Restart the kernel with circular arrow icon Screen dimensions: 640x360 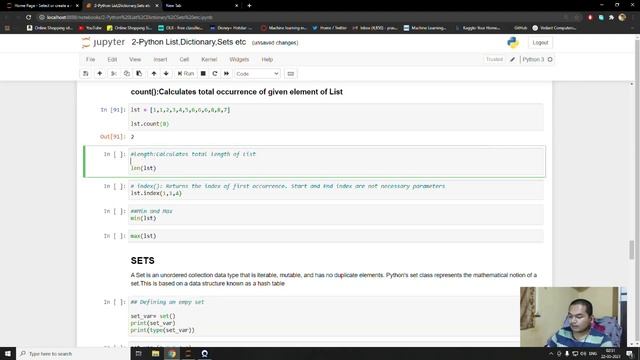(x=215, y=73)
